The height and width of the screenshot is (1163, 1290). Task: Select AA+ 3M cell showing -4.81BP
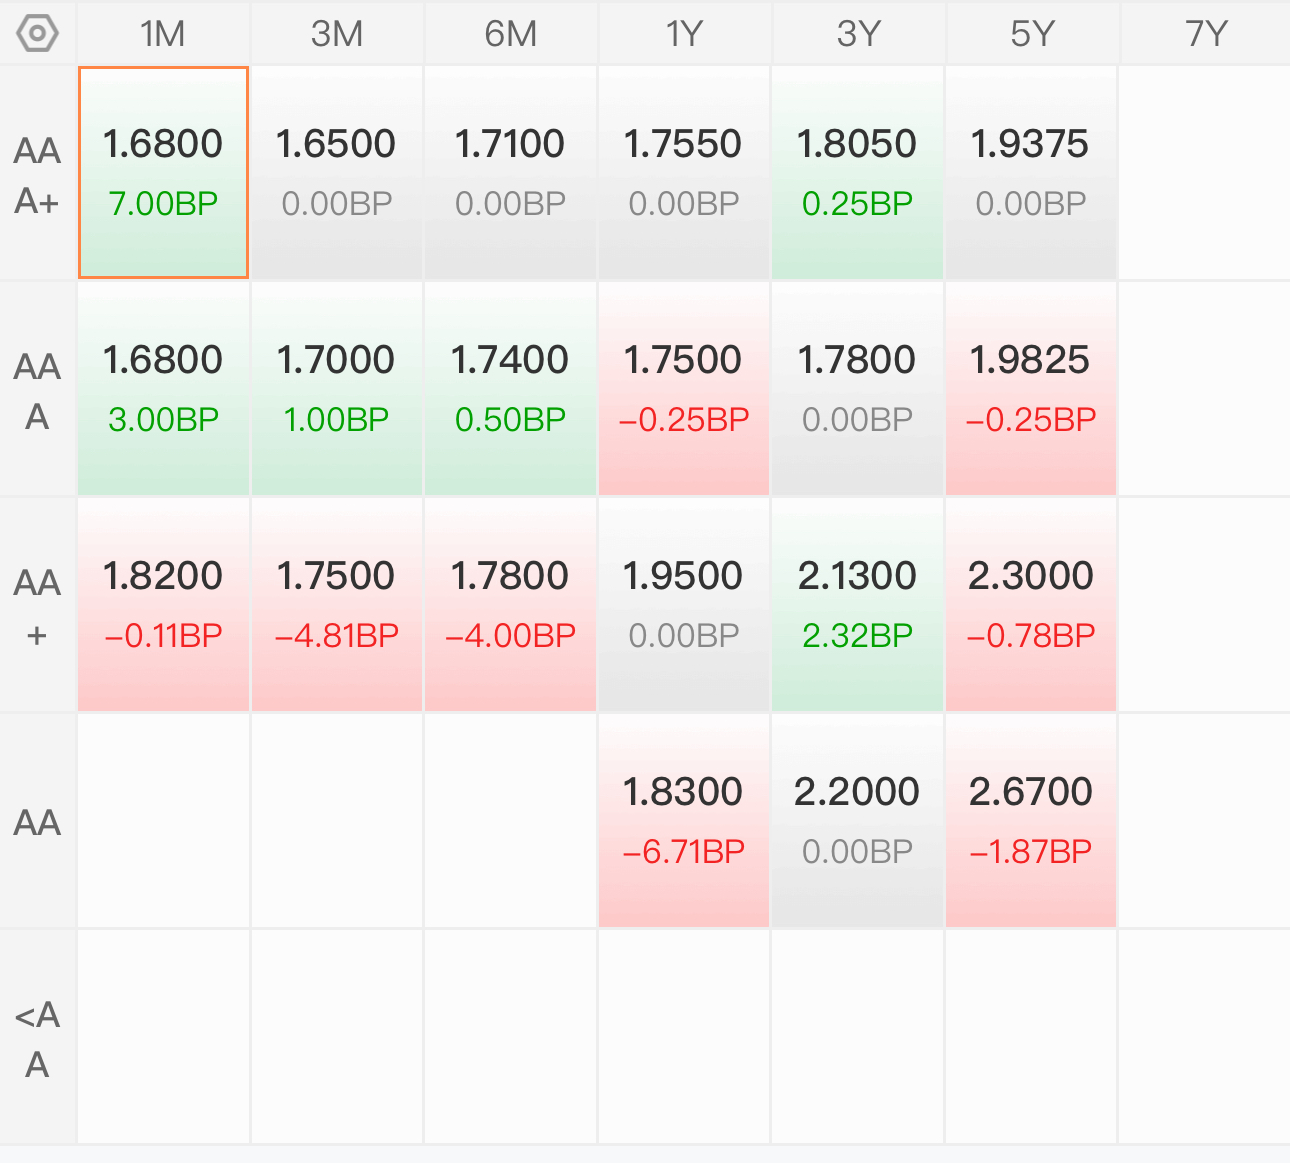click(336, 605)
